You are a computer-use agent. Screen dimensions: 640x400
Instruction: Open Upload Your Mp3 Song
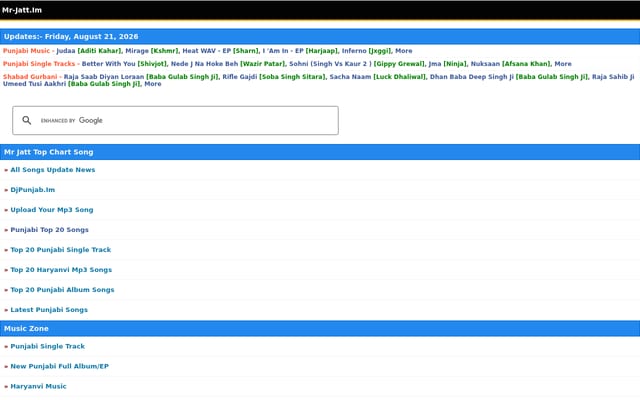pyautogui.click(x=52, y=210)
